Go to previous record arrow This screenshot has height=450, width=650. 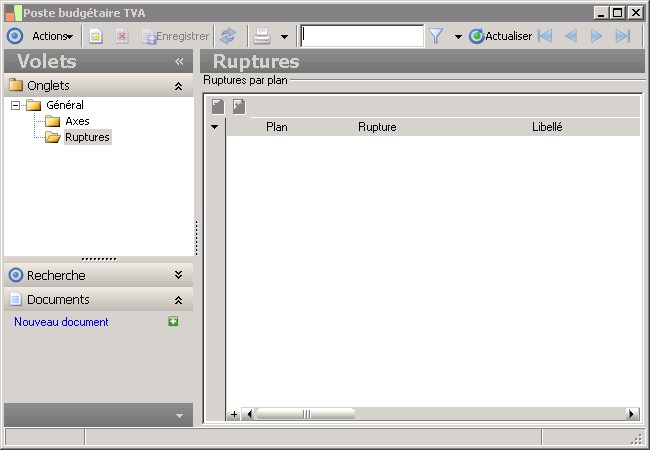coord(571,36)
